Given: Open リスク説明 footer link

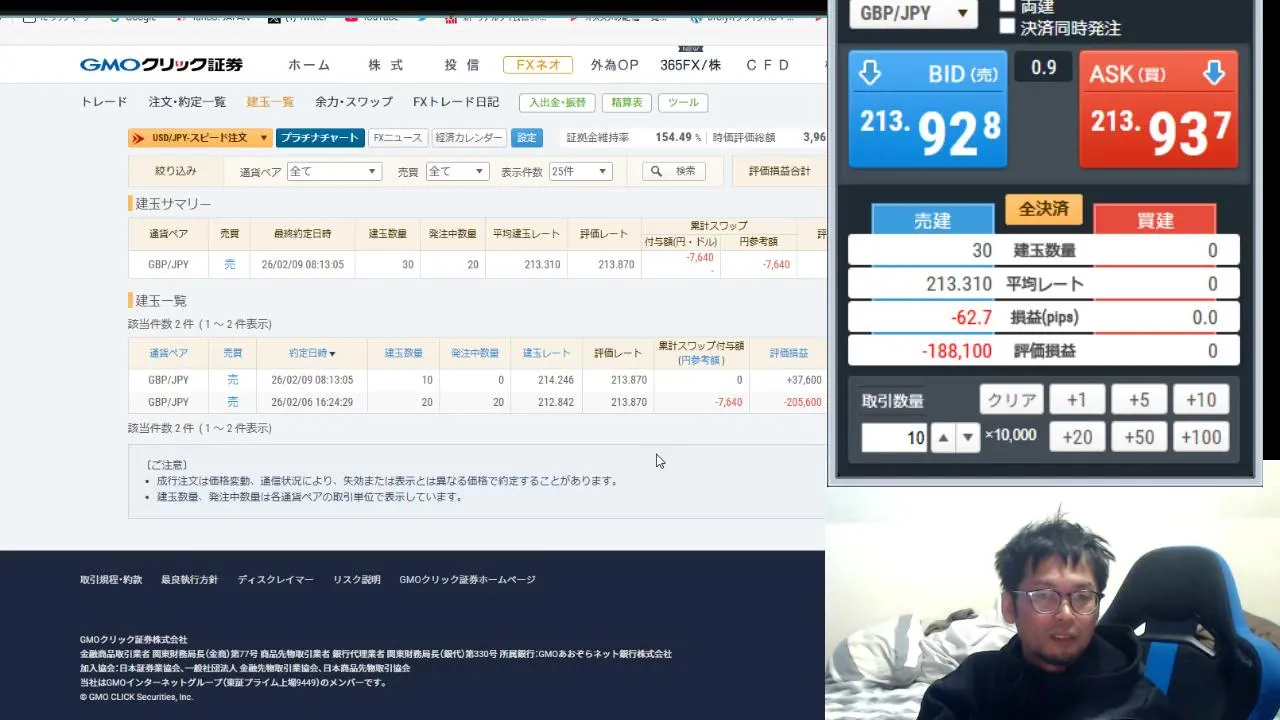Looking at the screenshot, I should 357,580.
